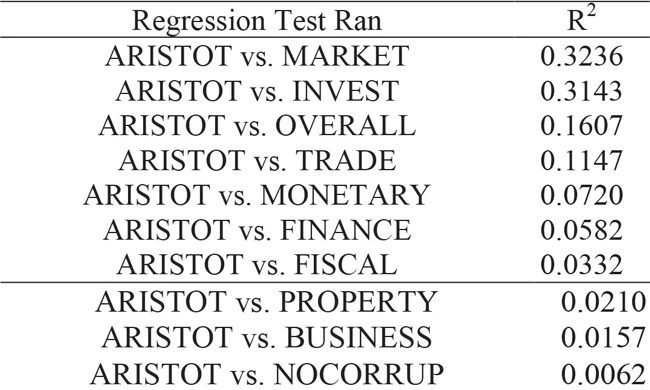
Task: Click the R² column header
Action: pos(582,18)
